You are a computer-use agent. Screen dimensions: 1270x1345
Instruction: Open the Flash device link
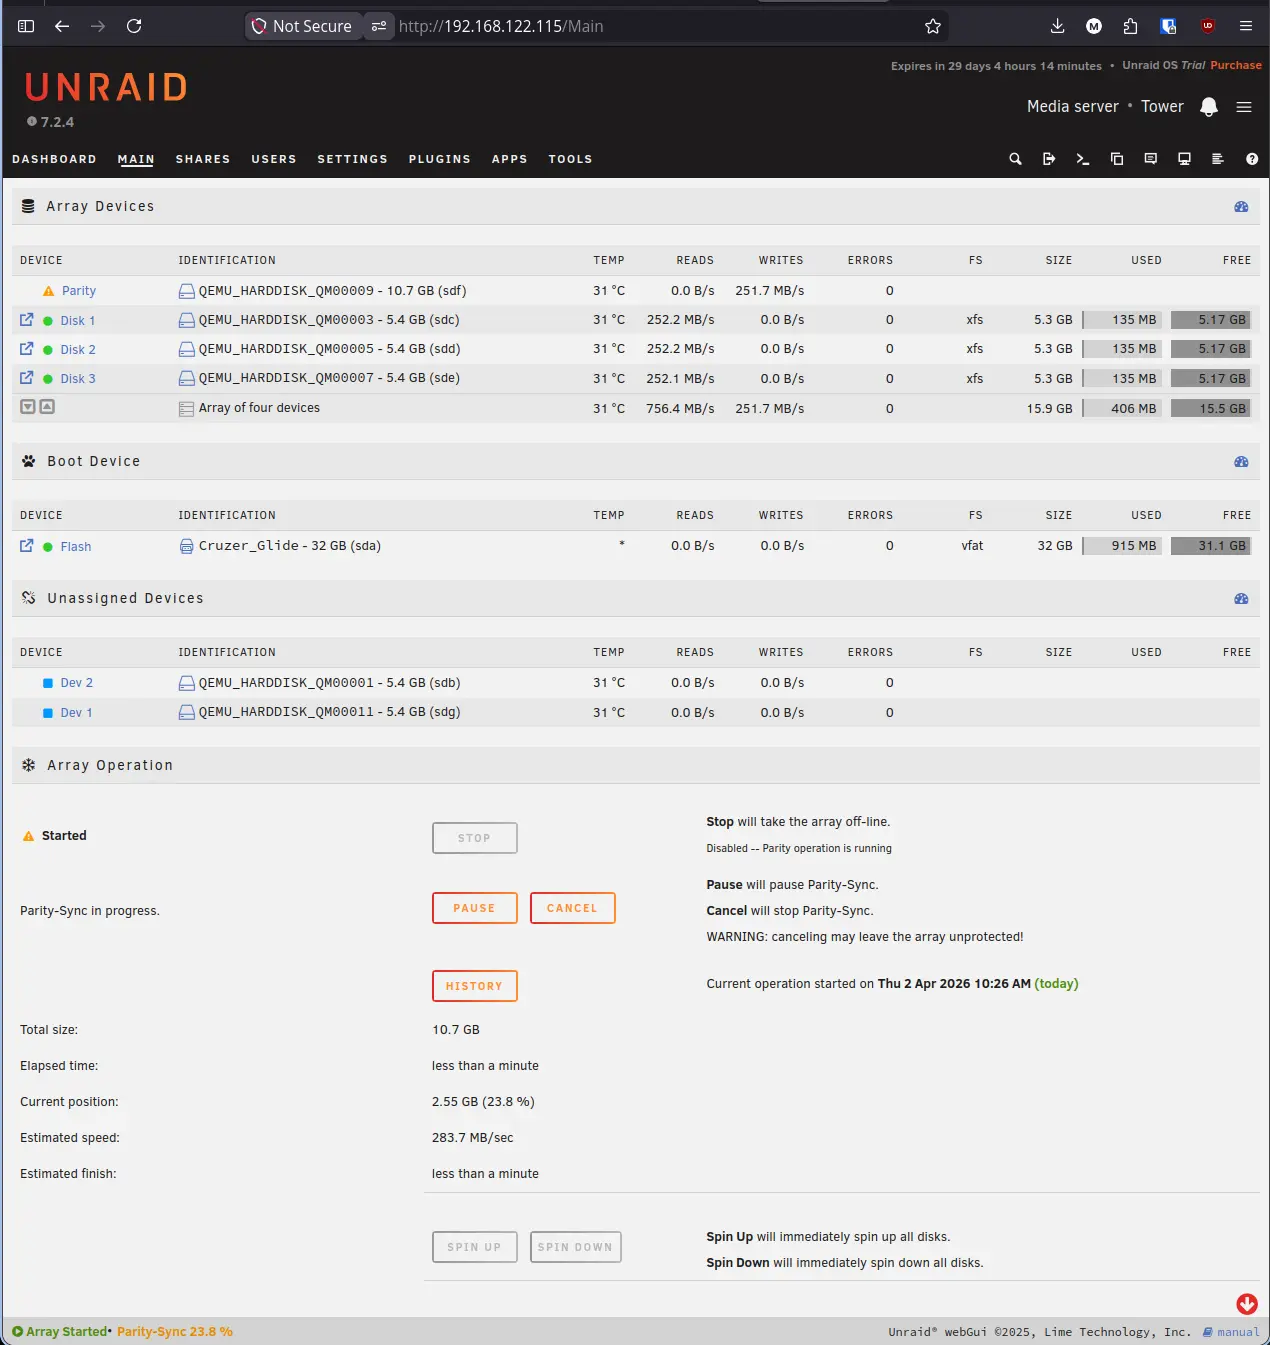pos(75,547)
